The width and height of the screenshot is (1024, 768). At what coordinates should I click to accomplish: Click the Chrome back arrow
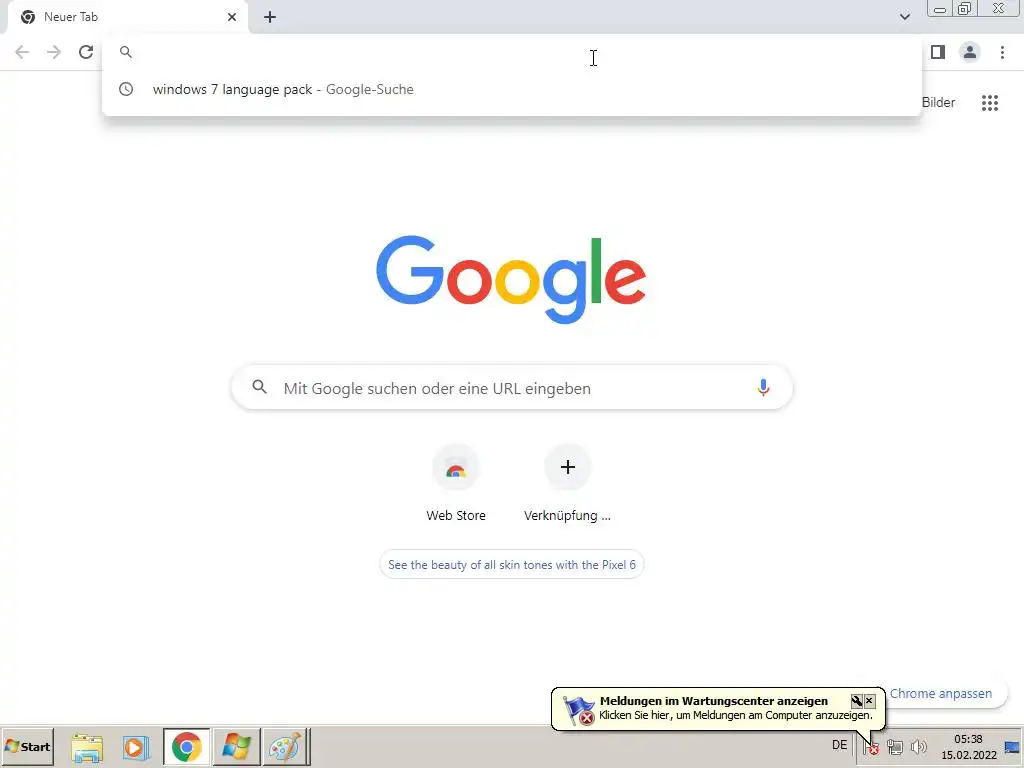click(x=22, y=52)
